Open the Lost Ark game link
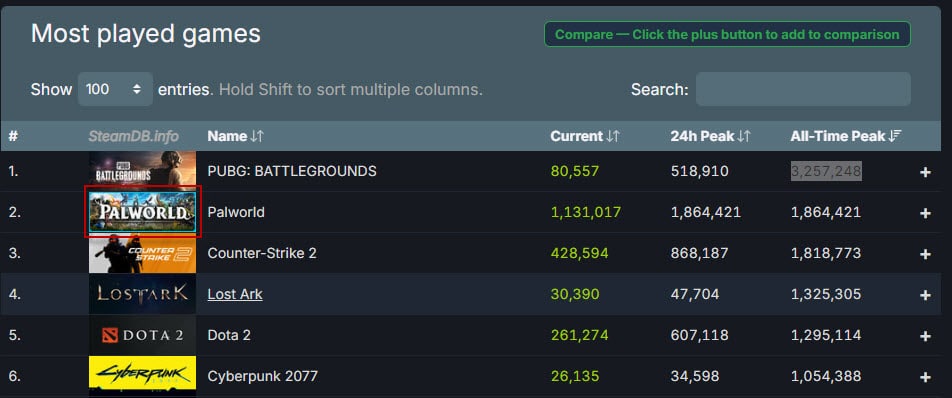The image size is (952, 398). pos(235,294)
